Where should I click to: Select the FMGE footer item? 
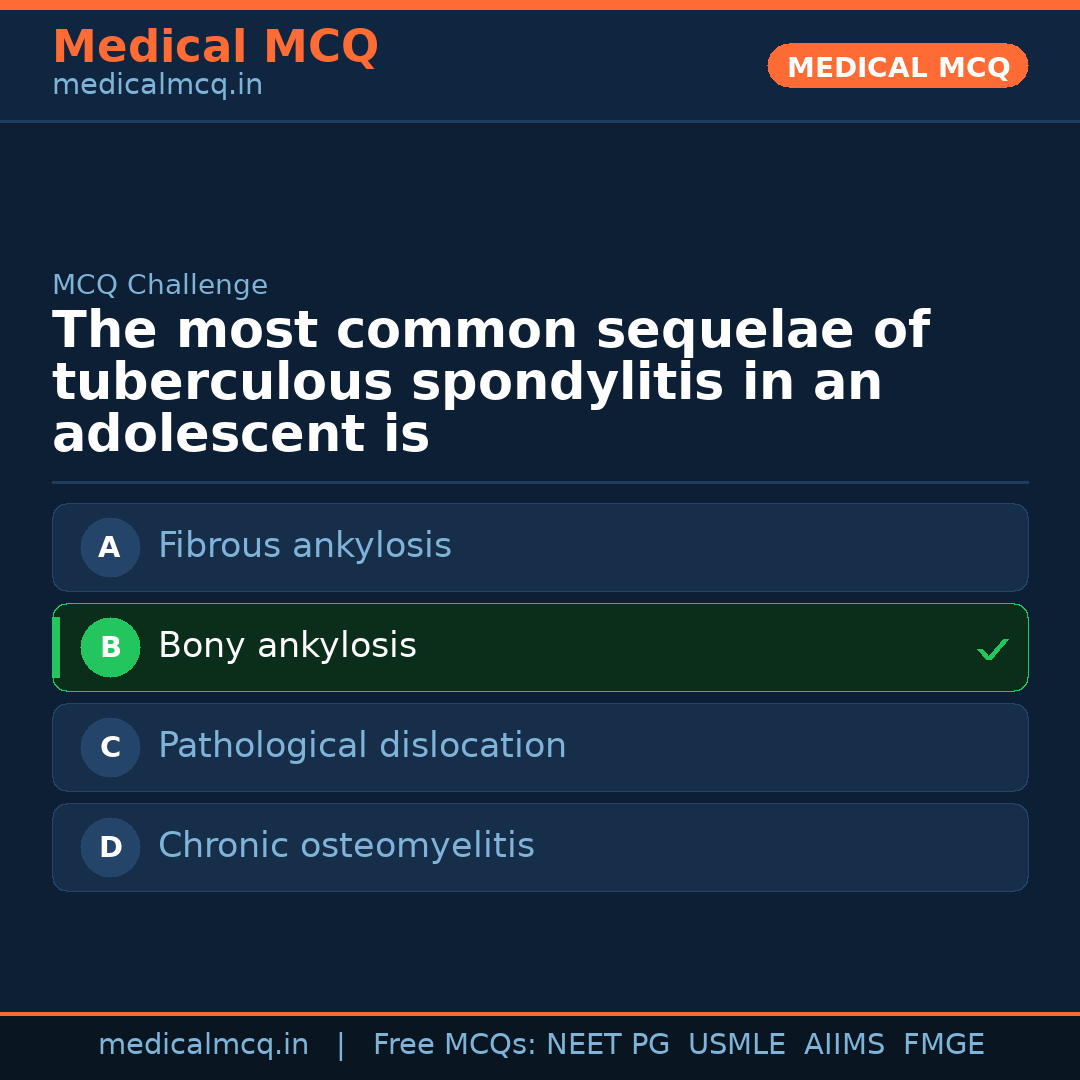click(x=943, y=1045)
